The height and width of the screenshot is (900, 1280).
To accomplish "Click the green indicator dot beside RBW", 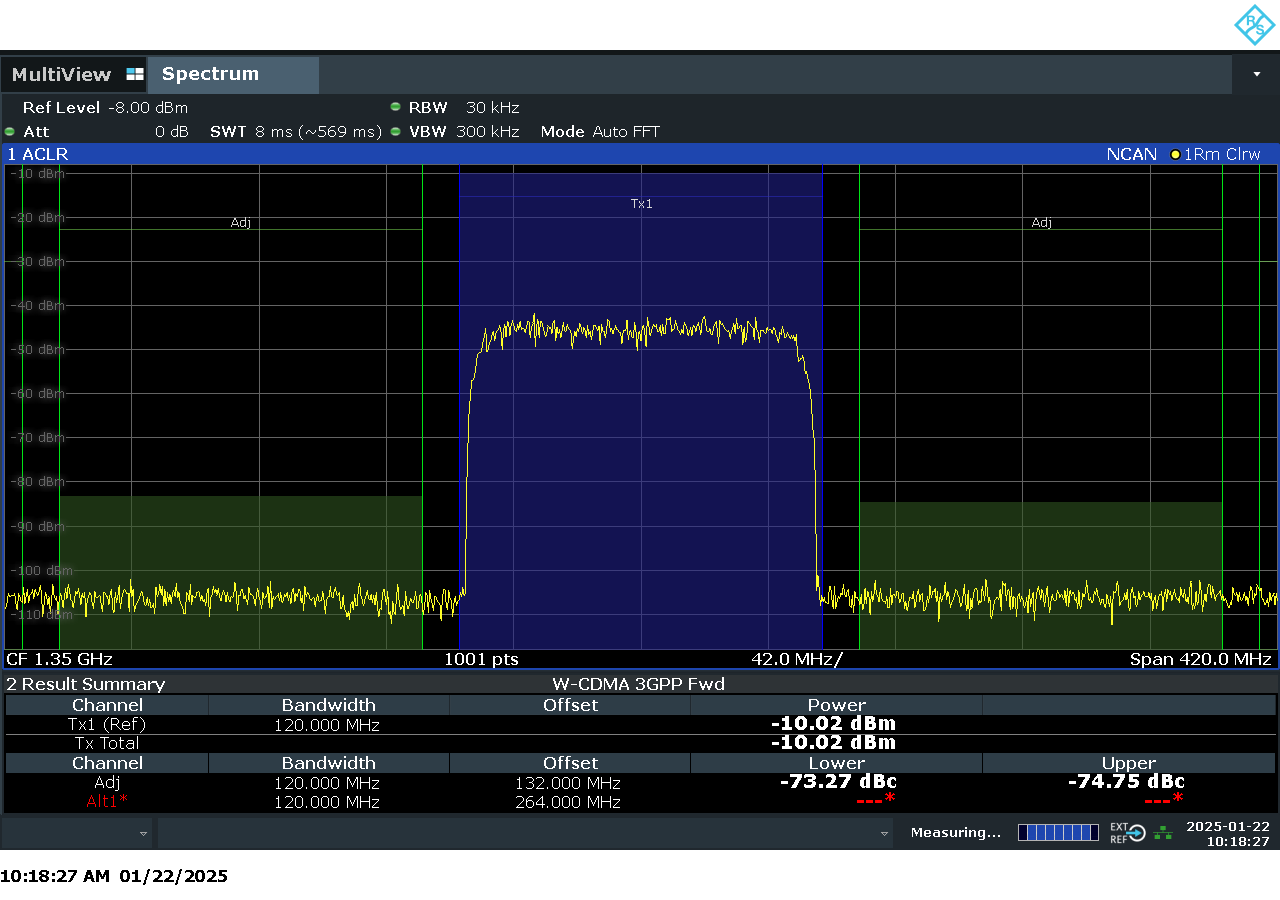I will pos(396,107).
